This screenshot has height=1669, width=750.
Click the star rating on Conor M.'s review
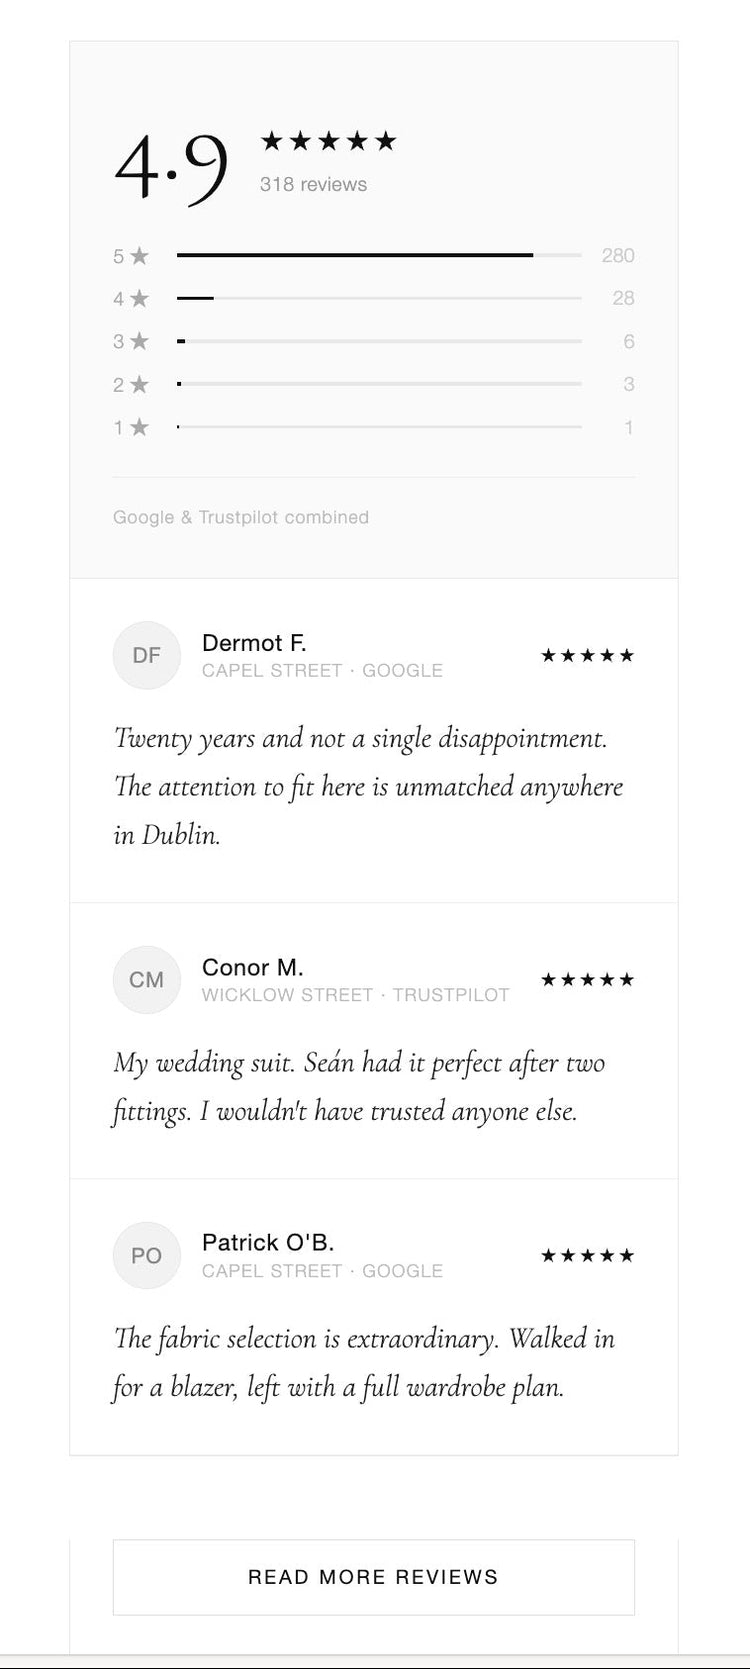click(x=587, y=980)
